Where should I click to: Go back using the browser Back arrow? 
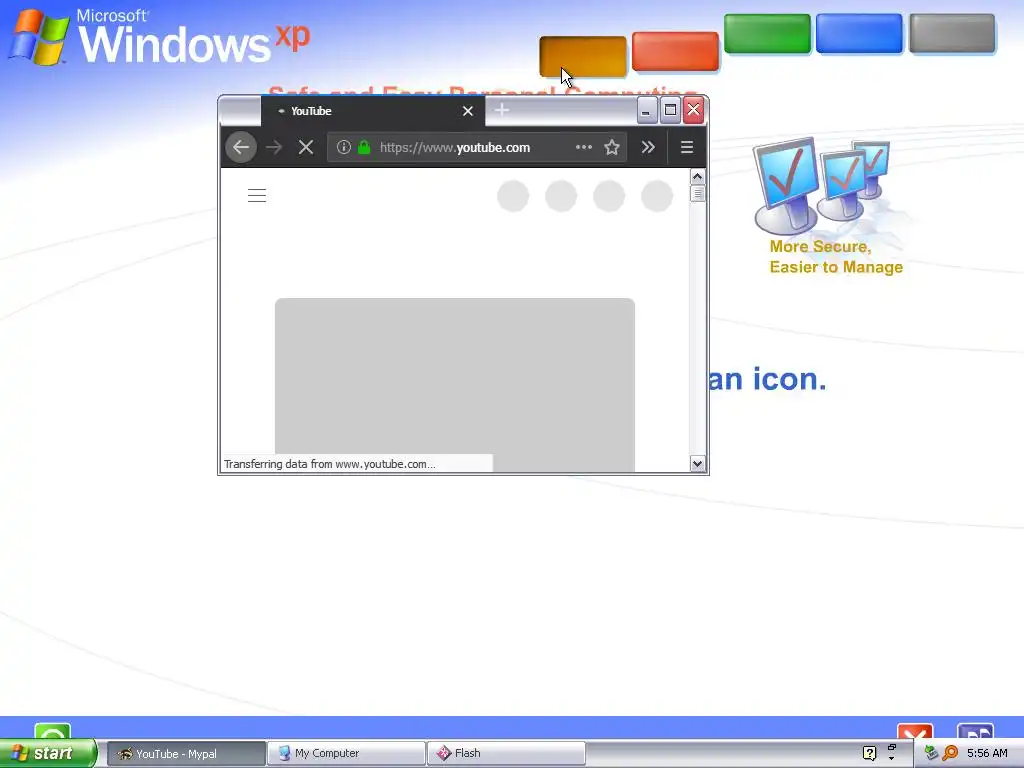click(x=241, y=147)
